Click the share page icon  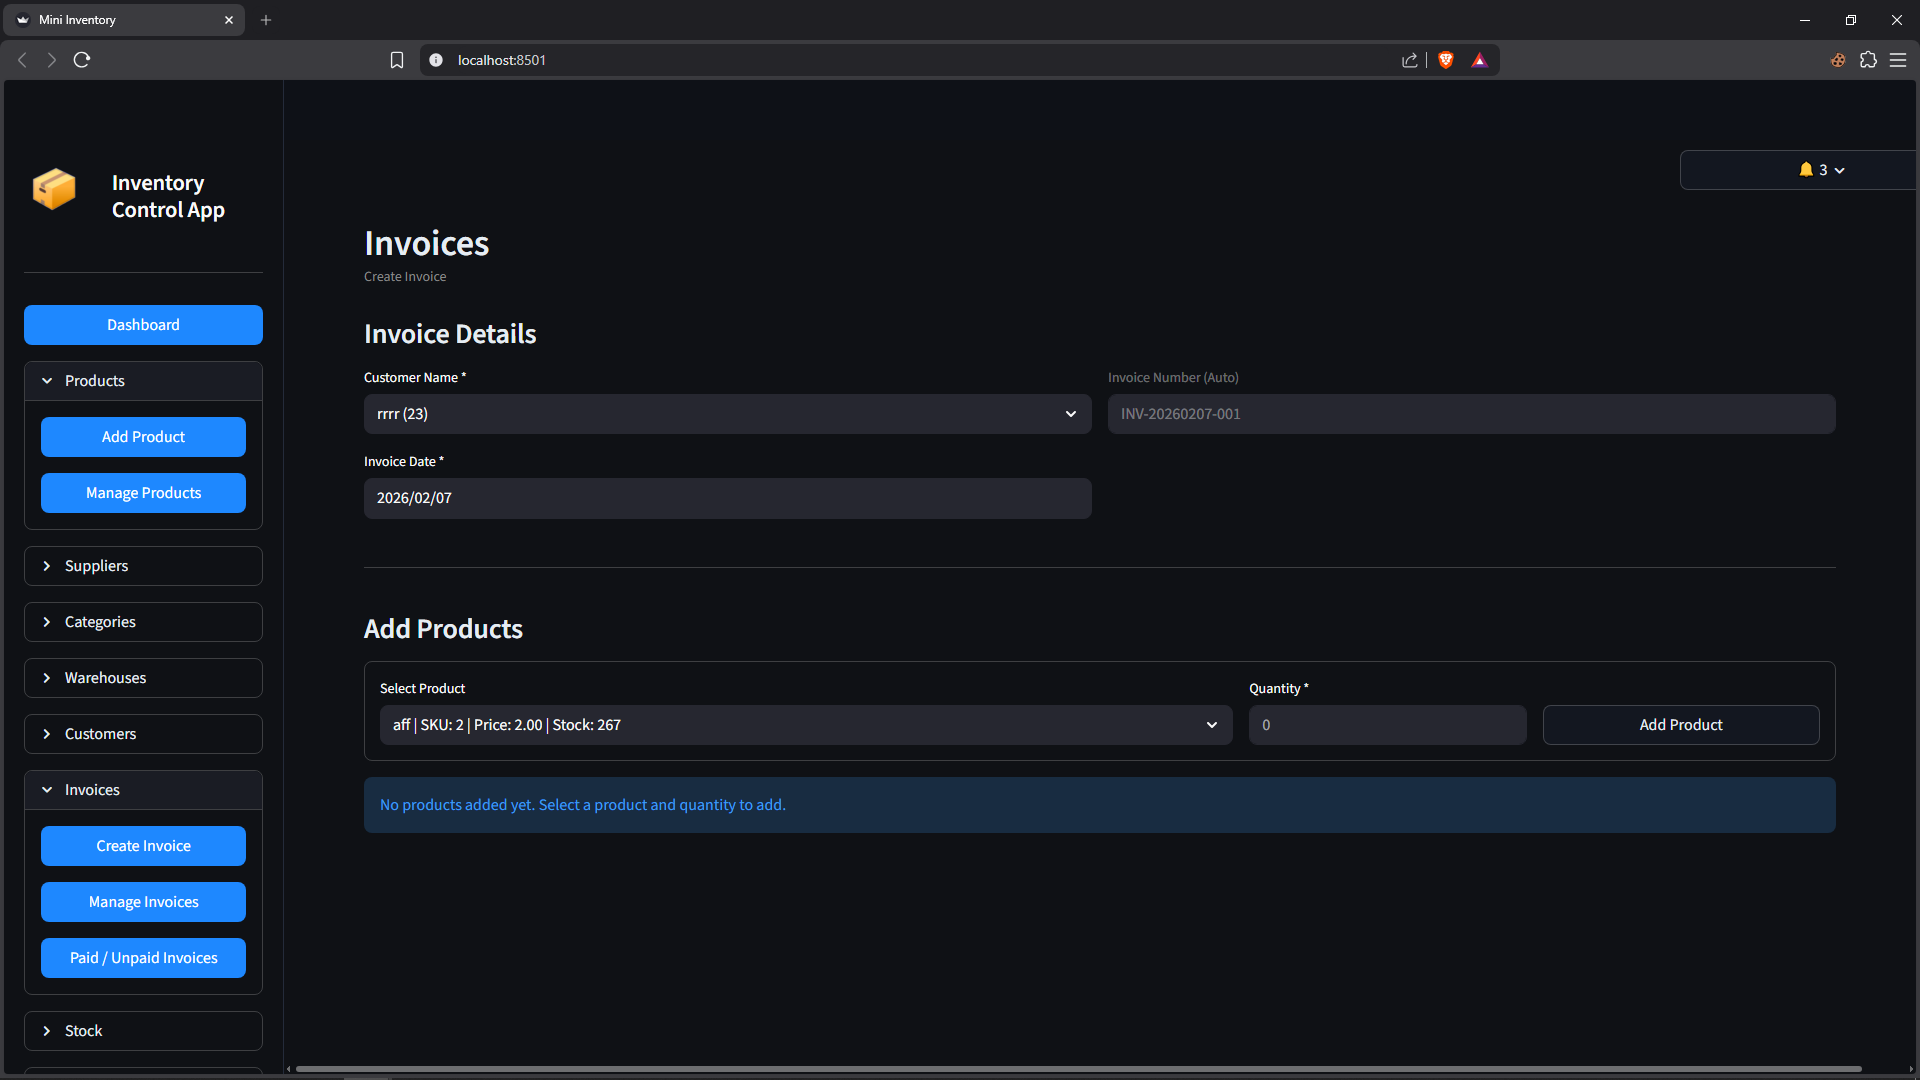(1410, 60)
